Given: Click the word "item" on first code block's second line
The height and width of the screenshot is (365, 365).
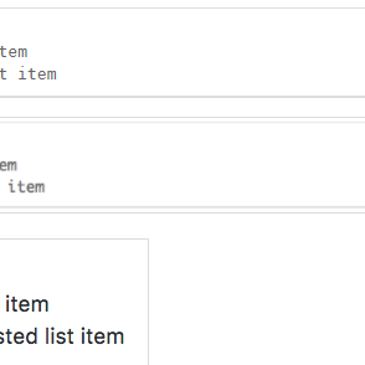Looking at the screenshot, I should click(x=37, y=74).
